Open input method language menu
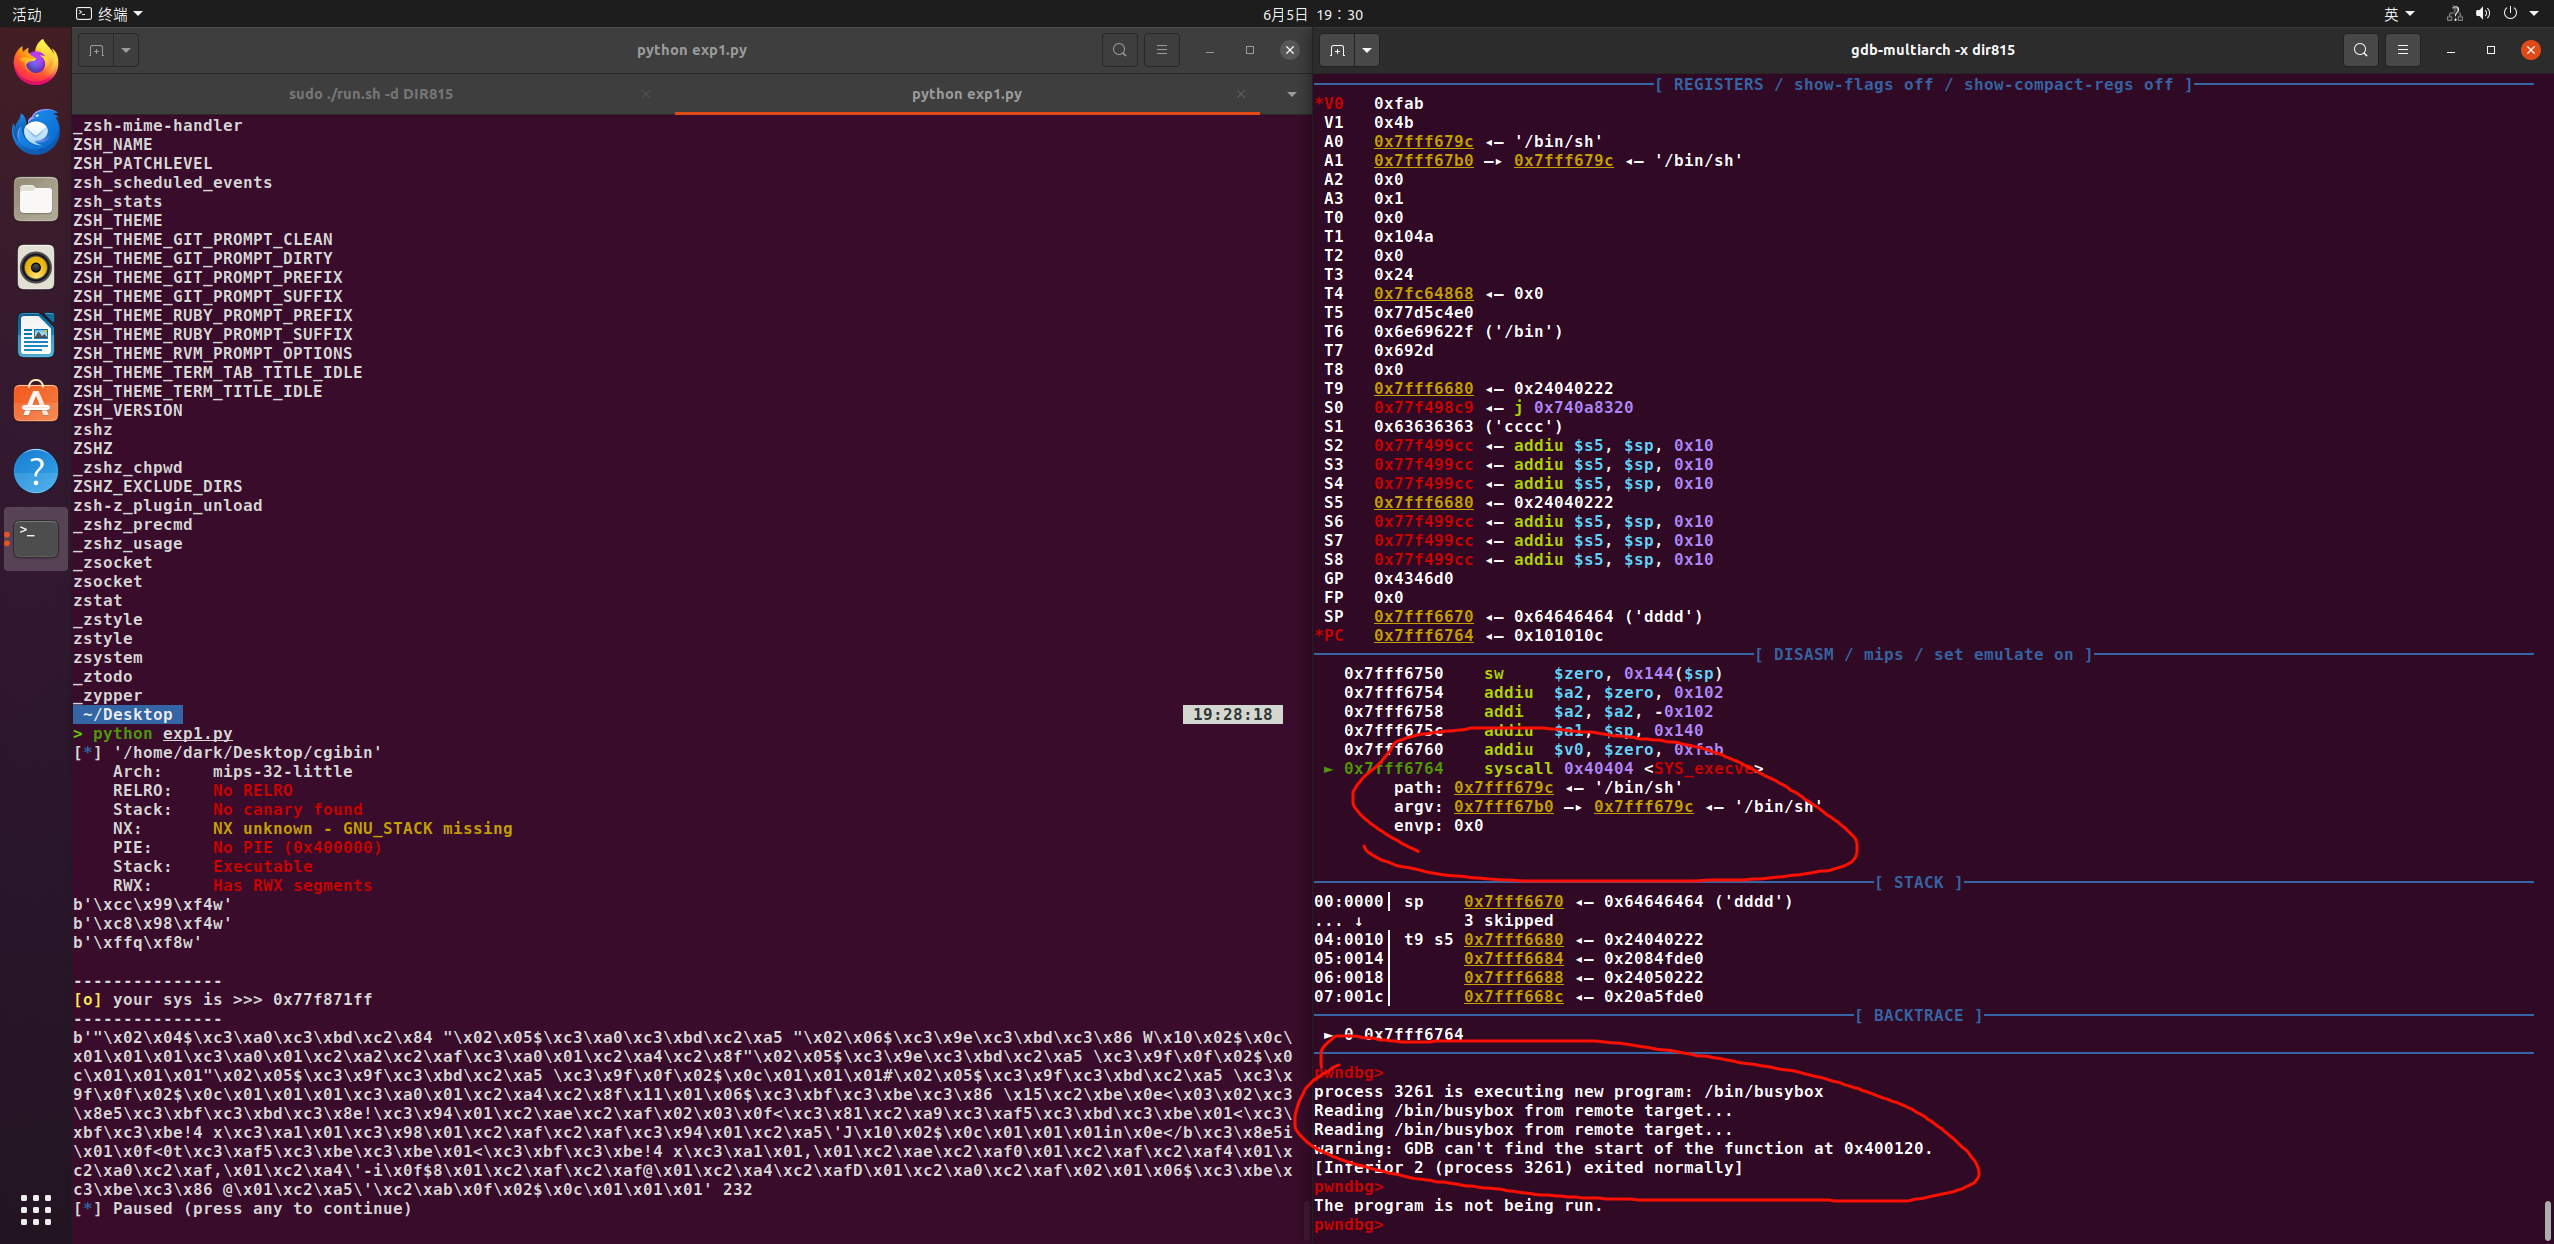The height and width of the screenshot is (1244, 2554). (x=2399, y=14)
